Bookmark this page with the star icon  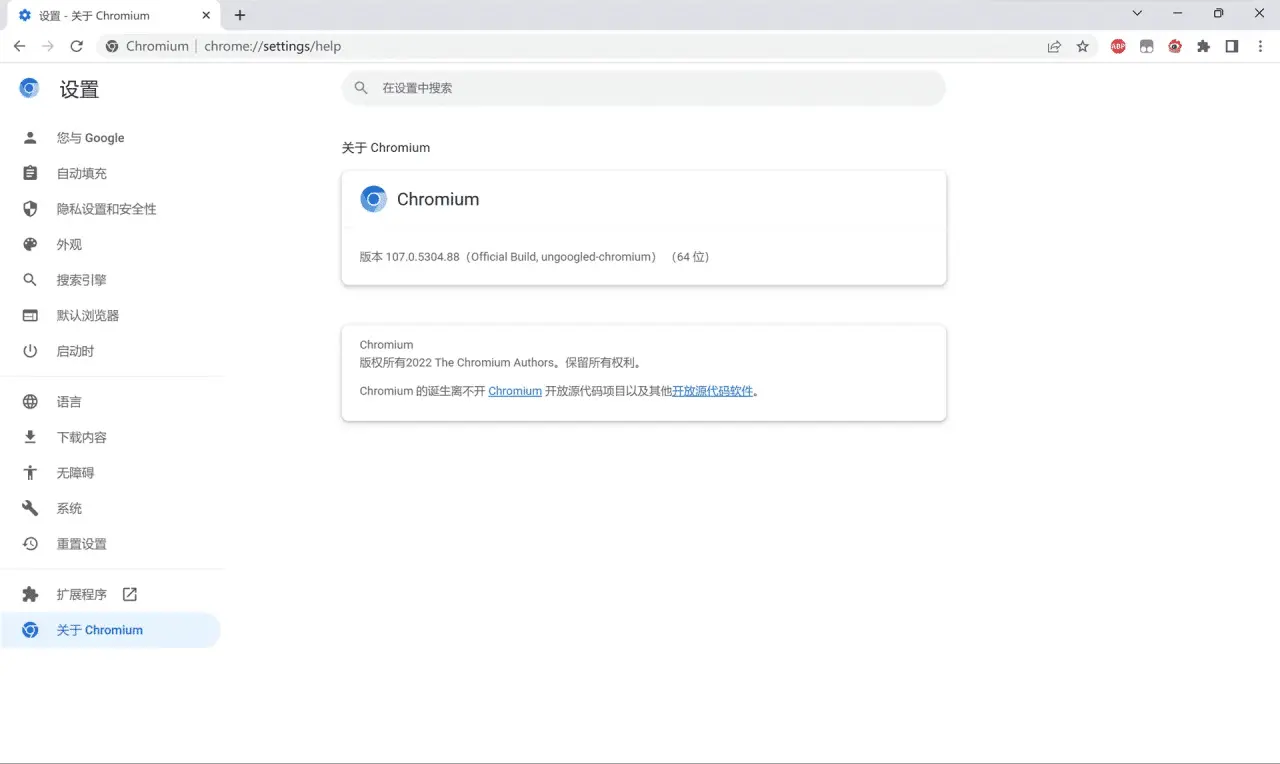pos(1082,46)
